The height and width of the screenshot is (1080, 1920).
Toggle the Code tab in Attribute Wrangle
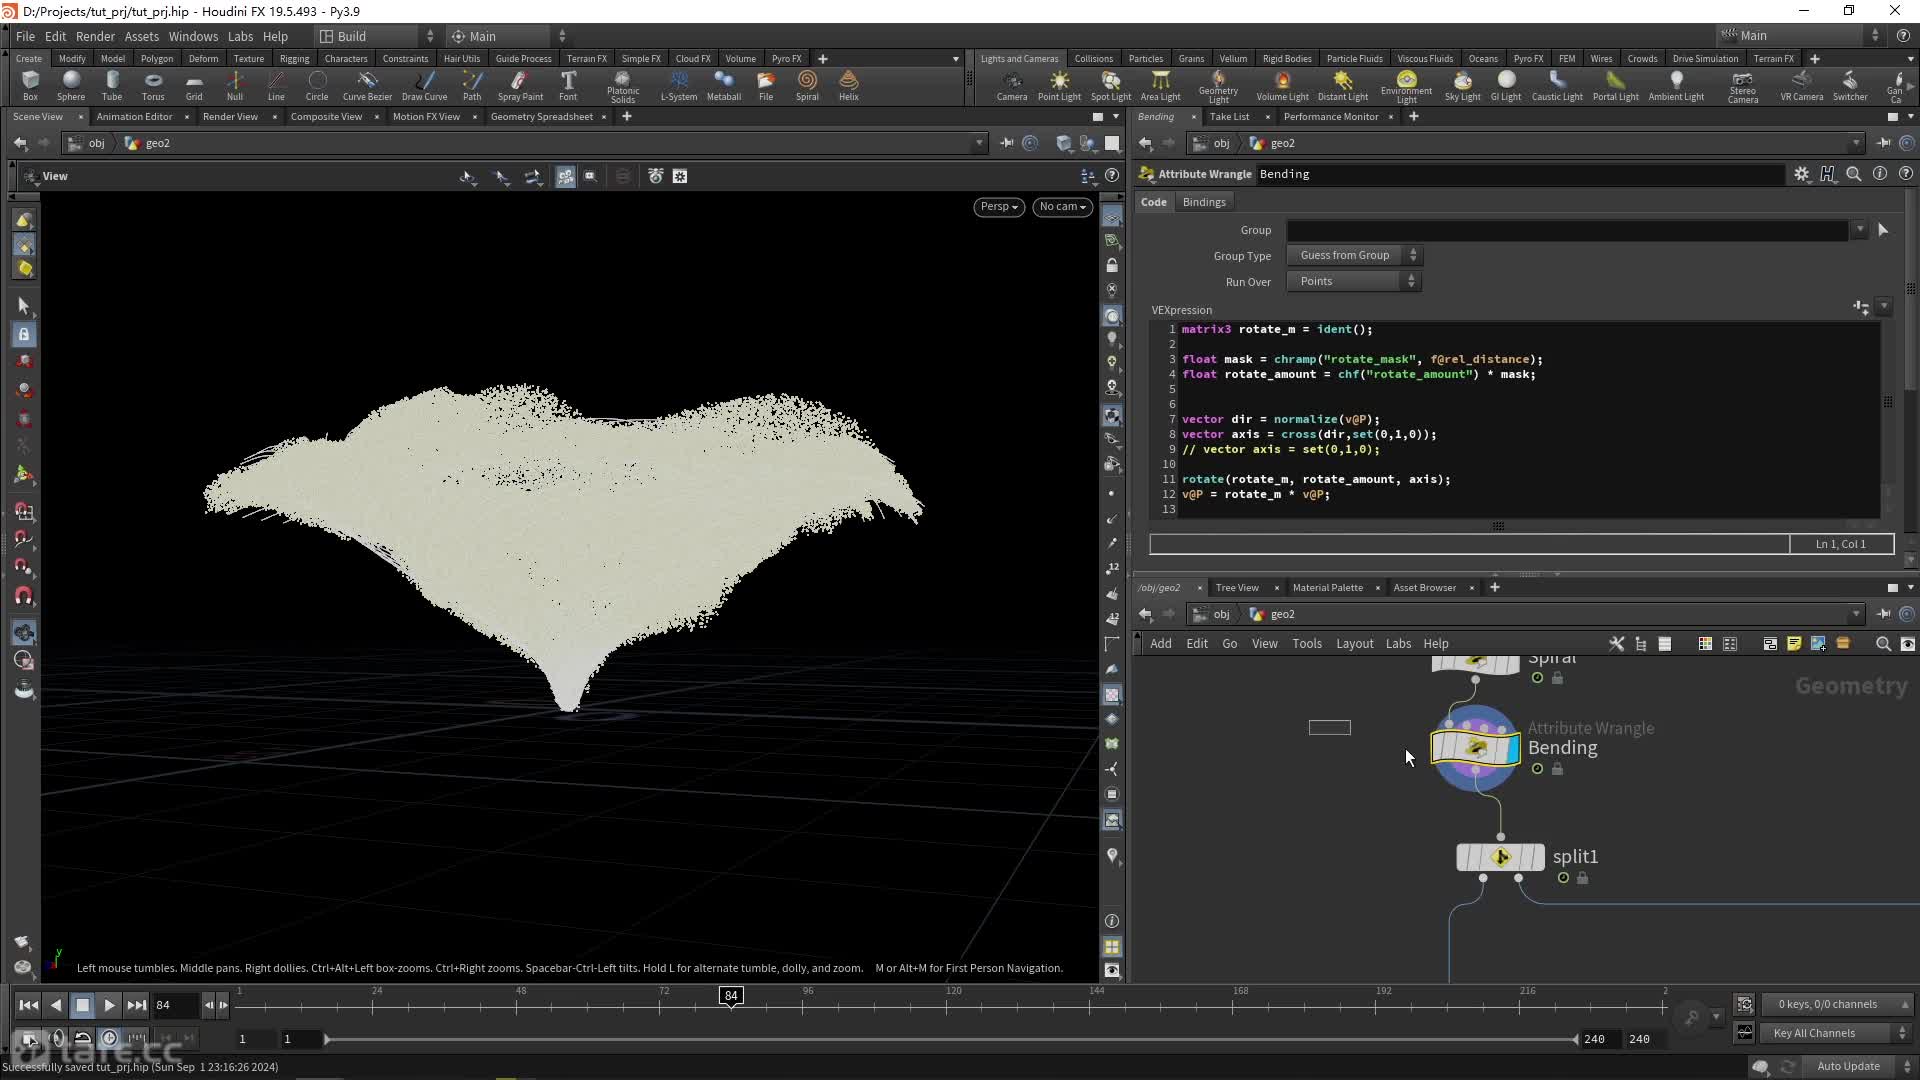tap(1153, 202)
